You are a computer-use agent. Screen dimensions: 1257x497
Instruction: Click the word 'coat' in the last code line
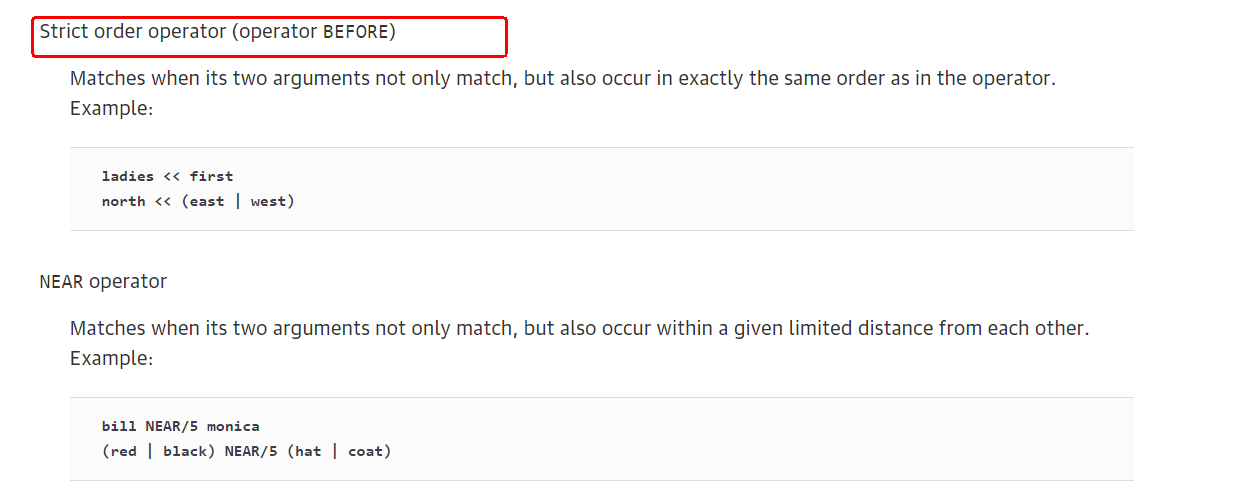click(x=365, y=451)
